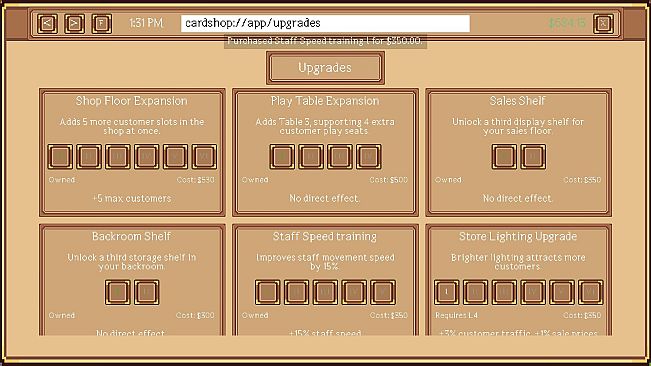
Task: Click 'Brighter lighting attracts more customers' description
Action: pyautogui.click(x=518, y=262)
